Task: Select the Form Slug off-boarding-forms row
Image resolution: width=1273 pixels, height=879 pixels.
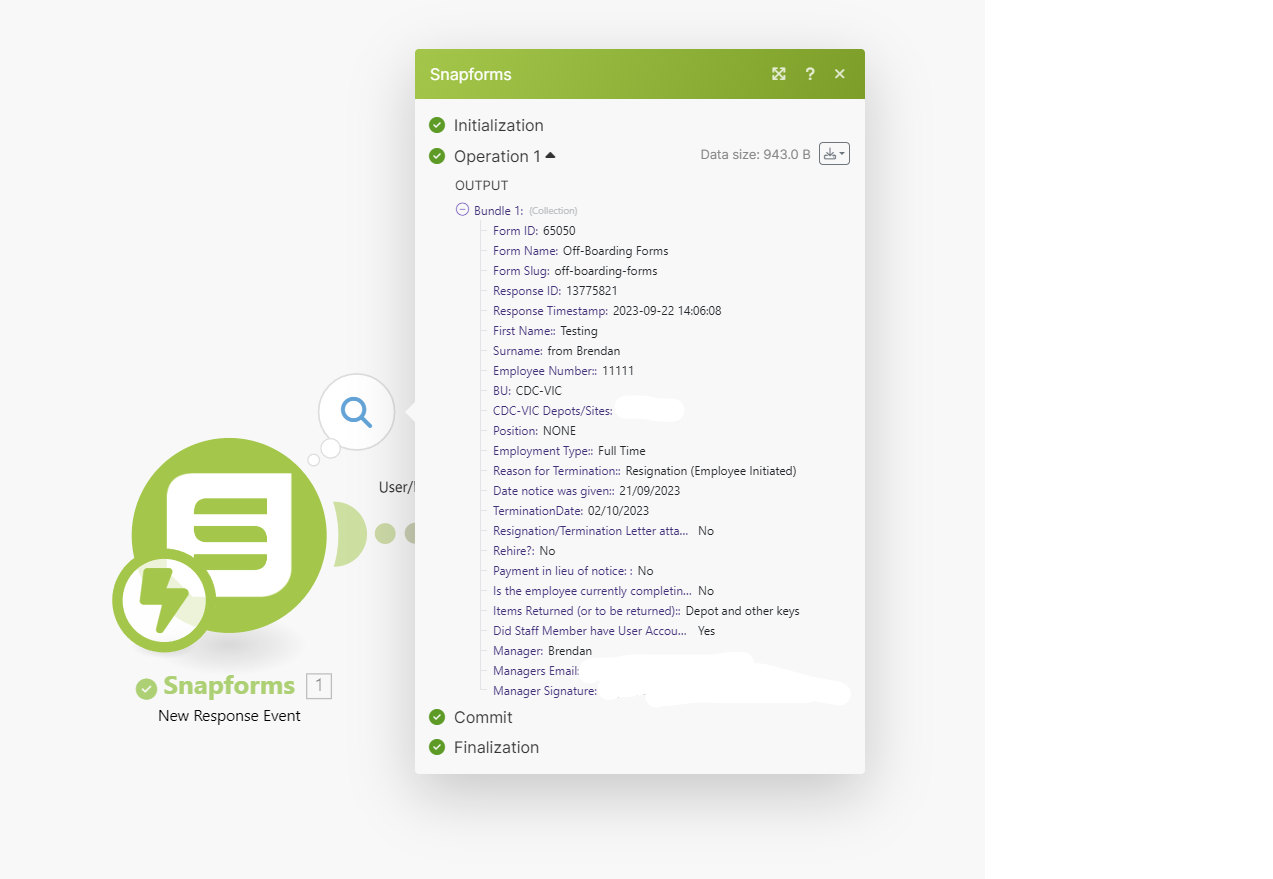Action: (575, 271)
